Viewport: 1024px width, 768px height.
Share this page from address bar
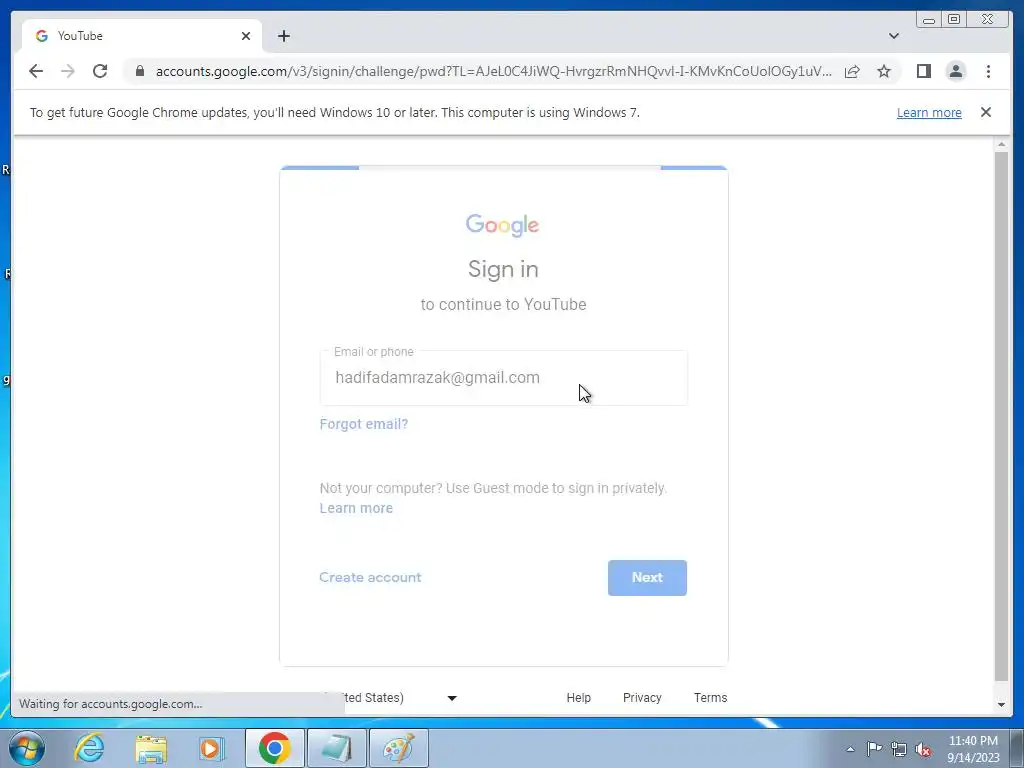[x=852, y=71]
